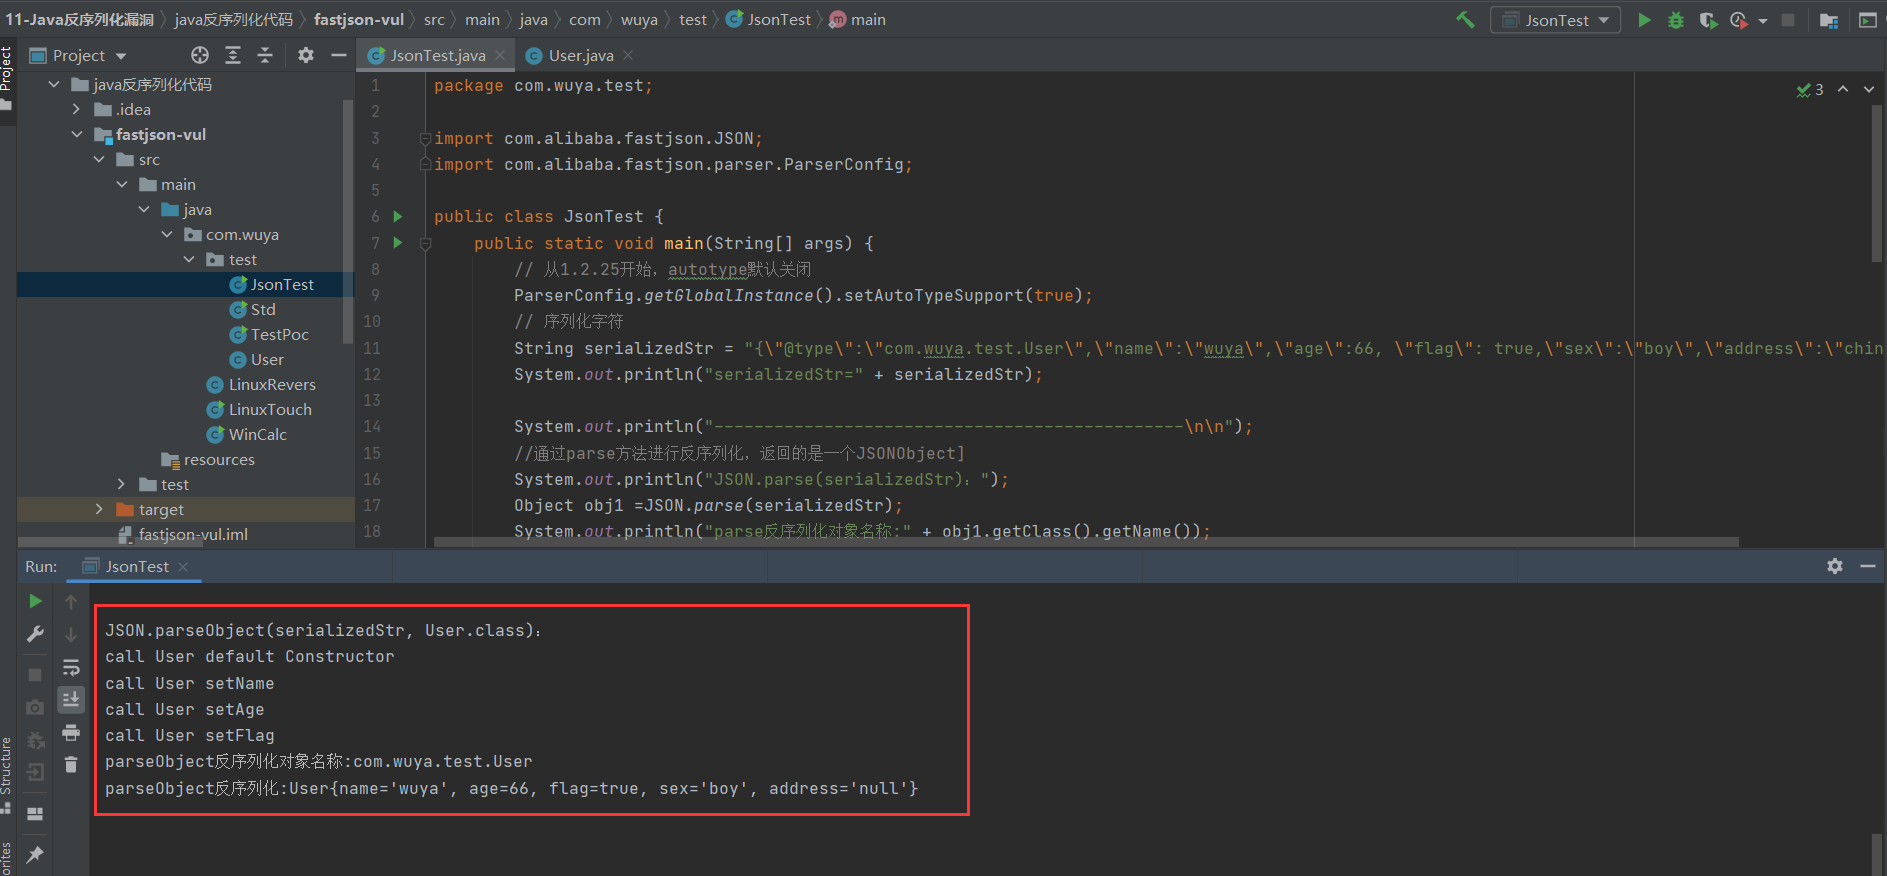Click run gutter arrow on line 6
Image resolution: width=1887 pixels, height=876 pixels.
coord(398,216)
